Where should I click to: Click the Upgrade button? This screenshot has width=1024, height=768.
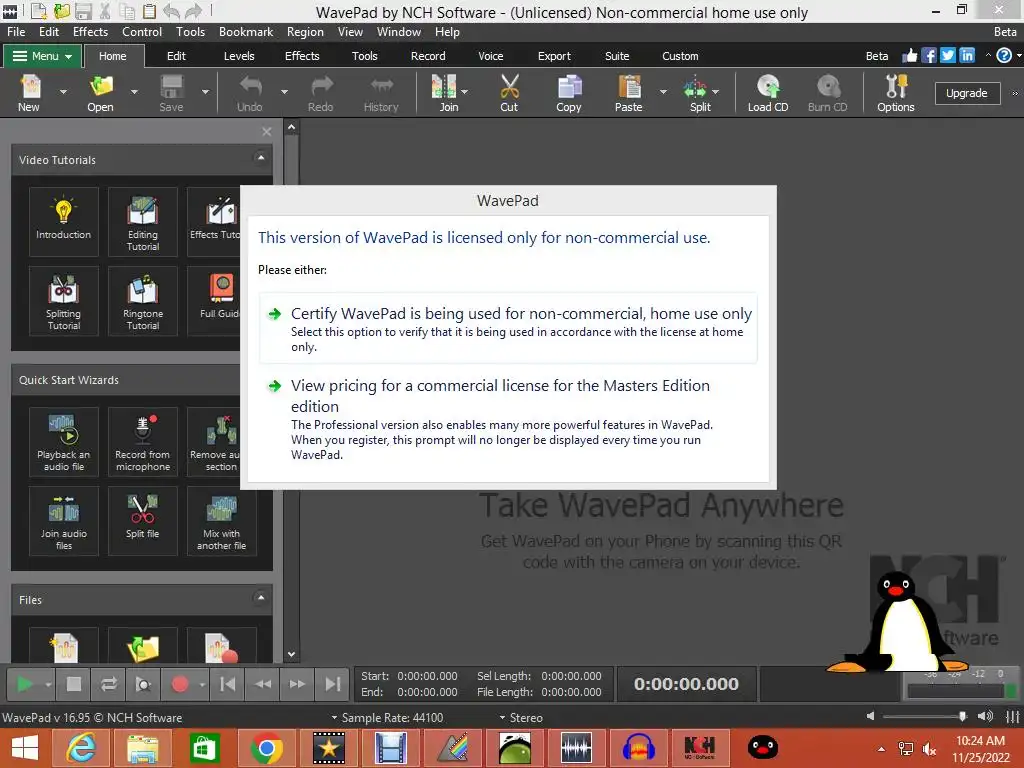967,93
